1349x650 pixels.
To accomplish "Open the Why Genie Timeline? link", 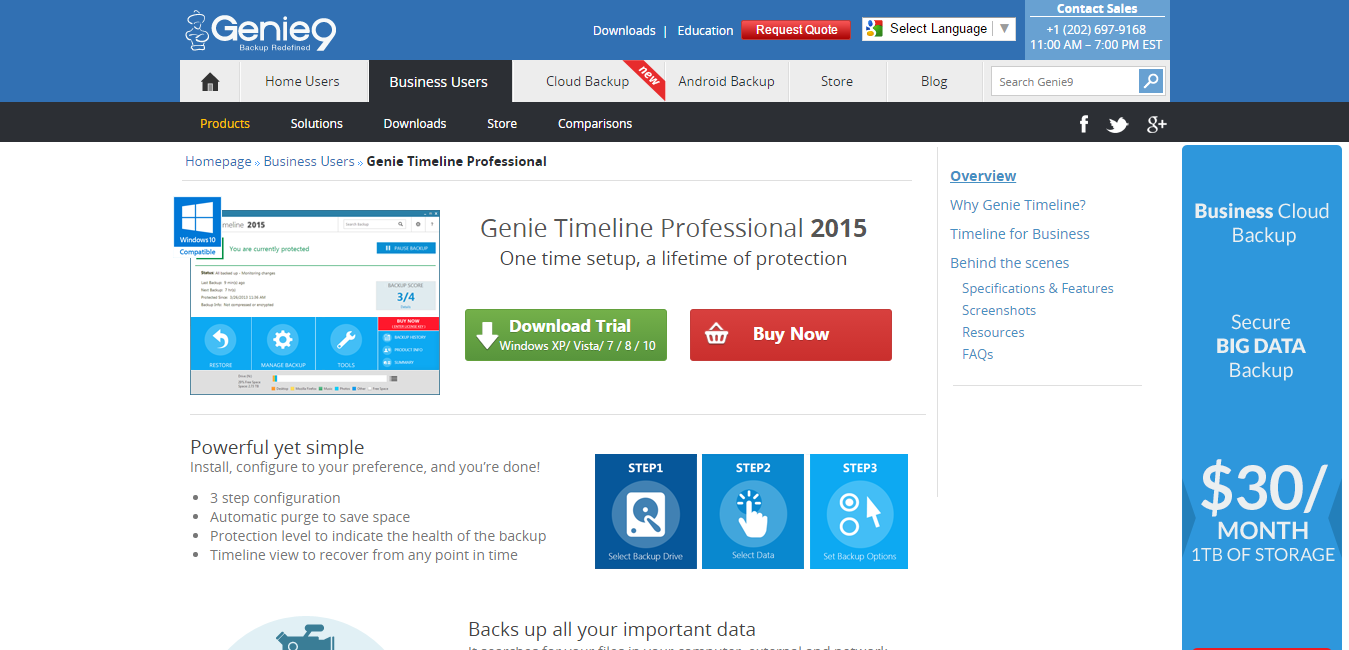I will click(1018, 205).
